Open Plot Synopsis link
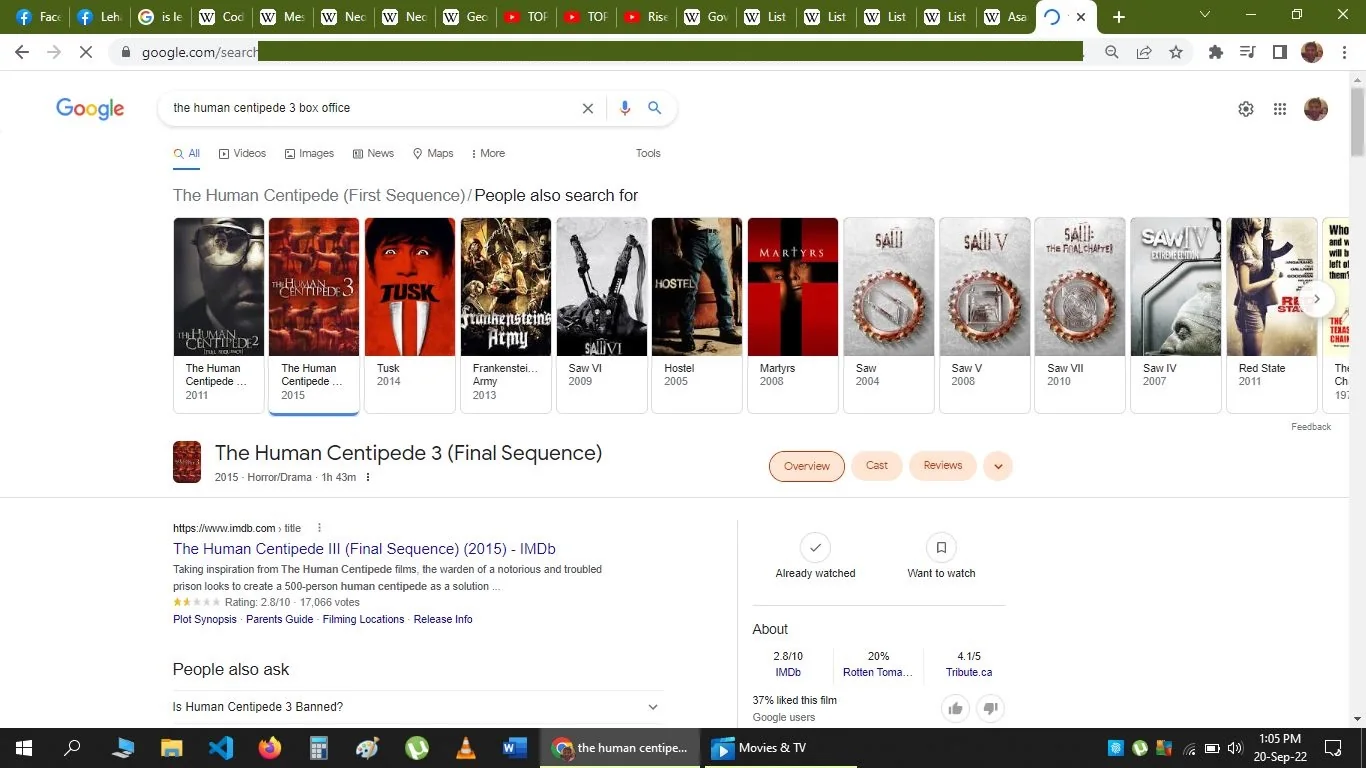Viewport: 1366px width, 768px height. [x=205, y=620]
